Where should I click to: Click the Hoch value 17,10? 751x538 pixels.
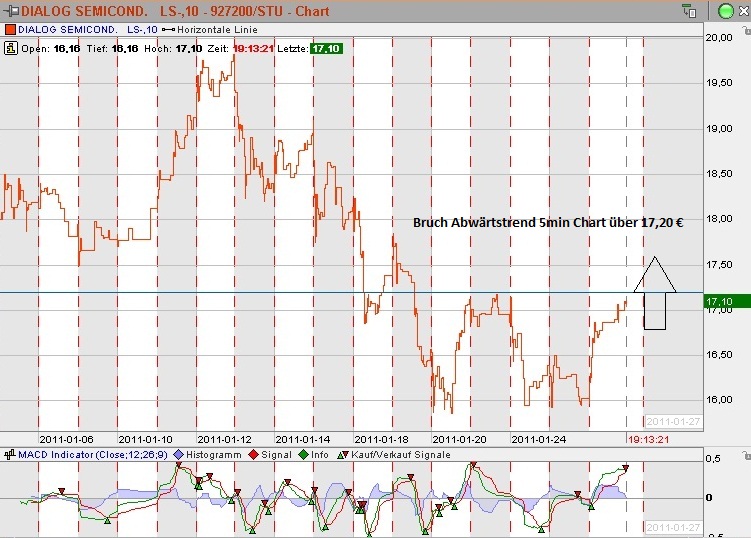pos(189,49)
